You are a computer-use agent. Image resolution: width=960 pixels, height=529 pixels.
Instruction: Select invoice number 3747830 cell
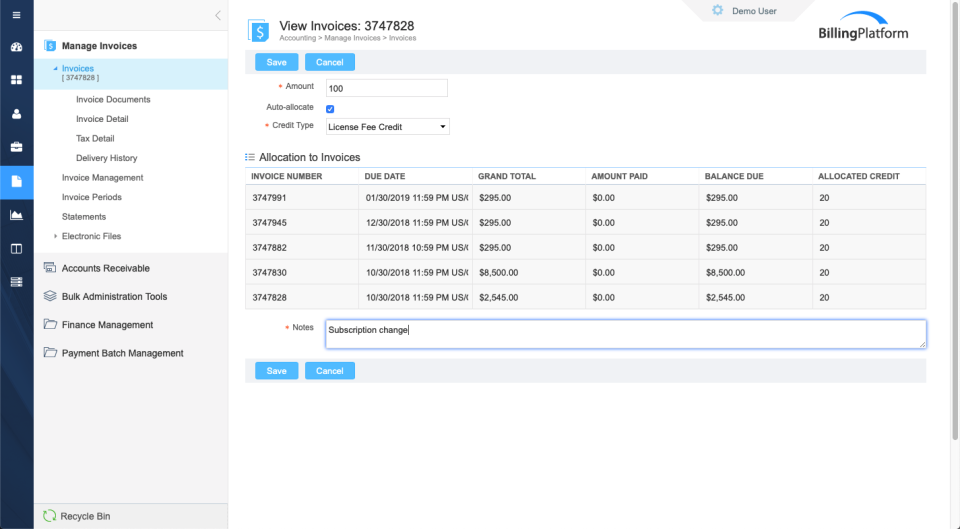click(302, 272)
